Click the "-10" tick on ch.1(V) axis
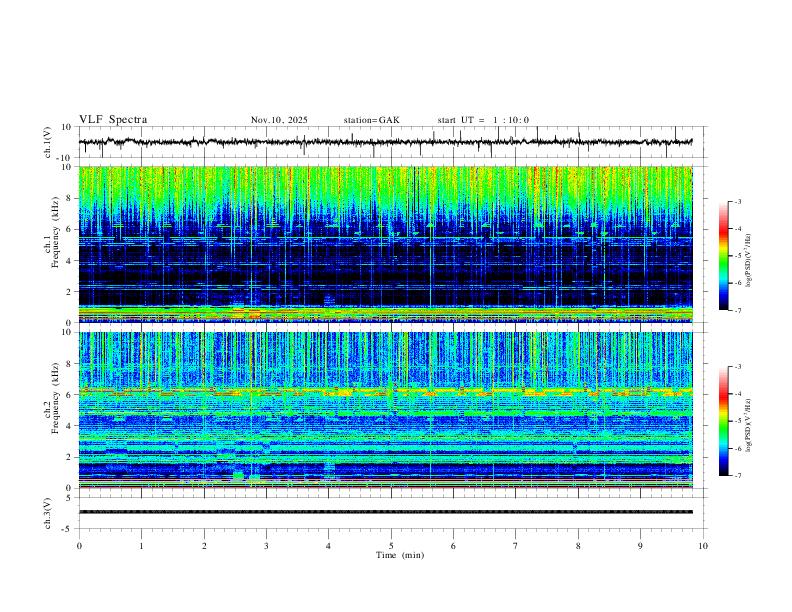Image resolution: width=792 pixels, height=612 pixels. click(x=66, y=158)
